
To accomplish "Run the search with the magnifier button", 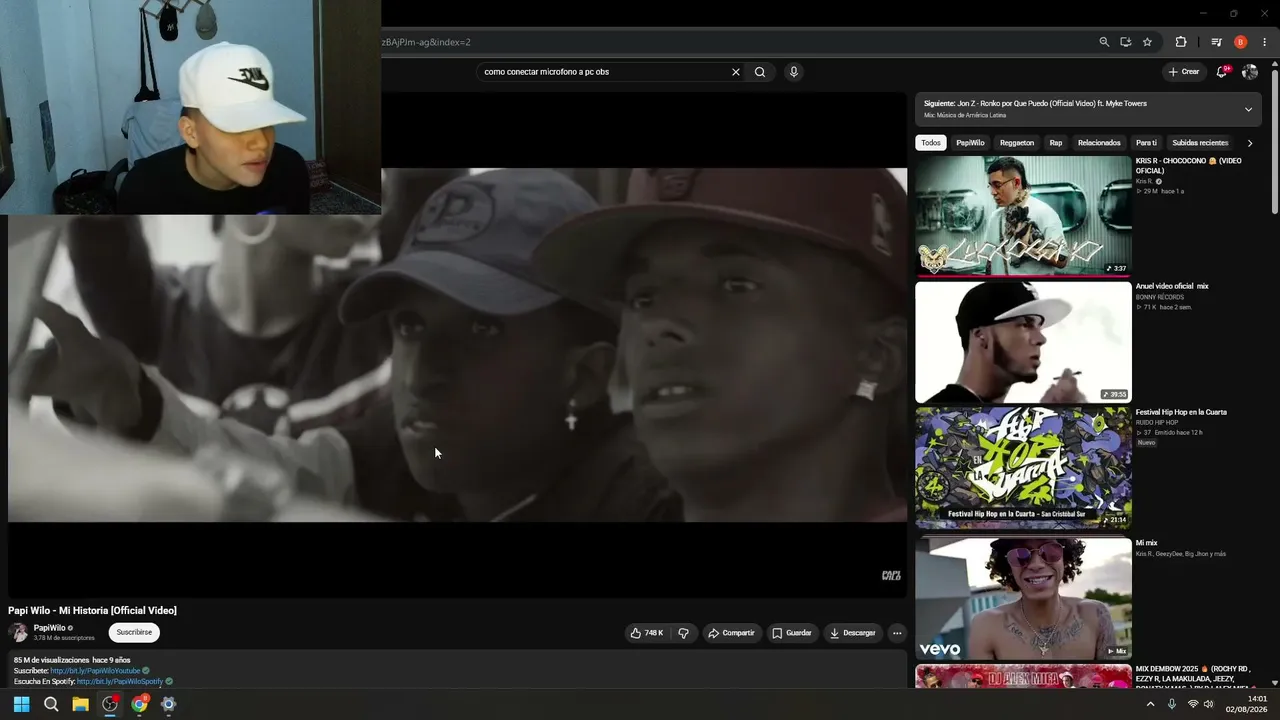I will (x=760, y=72).
